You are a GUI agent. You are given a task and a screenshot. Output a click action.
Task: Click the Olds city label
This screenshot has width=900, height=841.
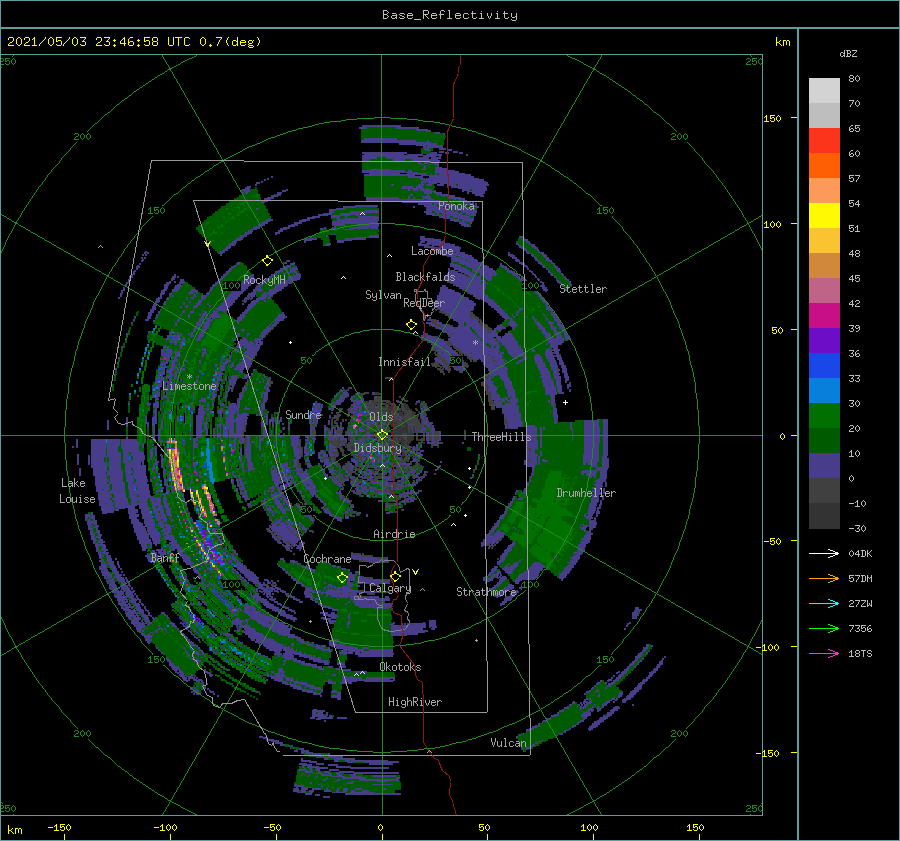[x=381, y=417]
